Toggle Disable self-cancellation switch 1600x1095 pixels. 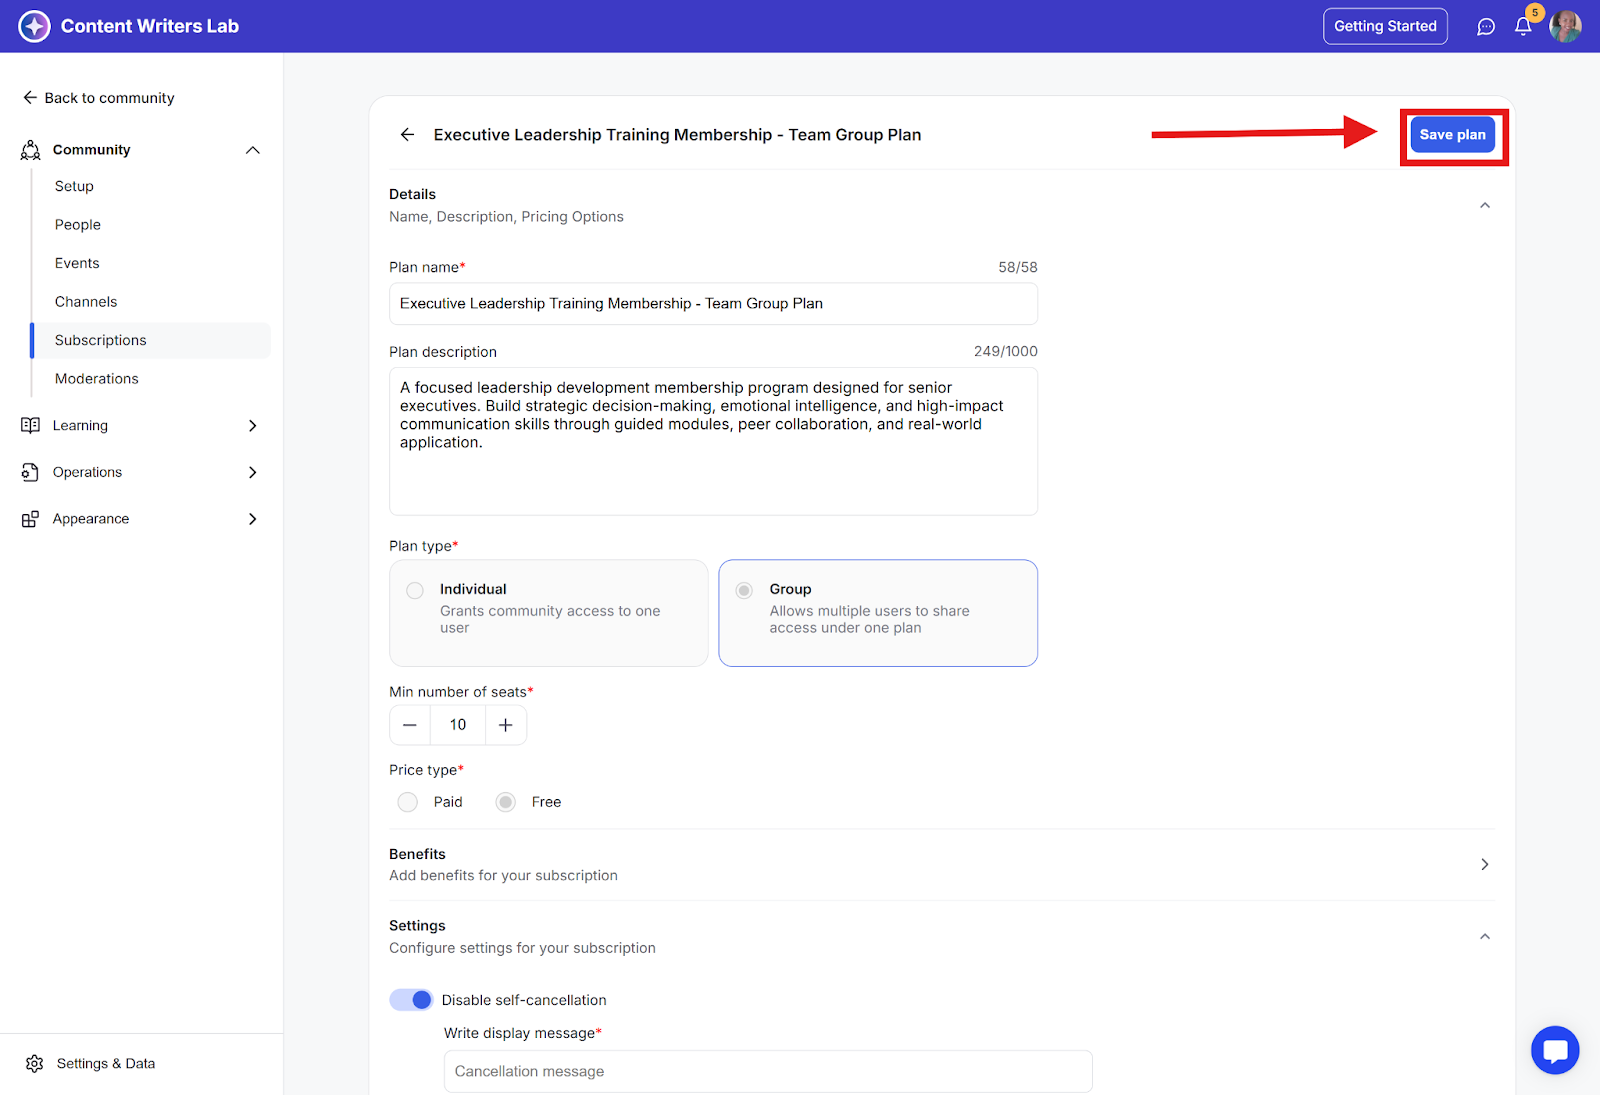click(411, 1000)
